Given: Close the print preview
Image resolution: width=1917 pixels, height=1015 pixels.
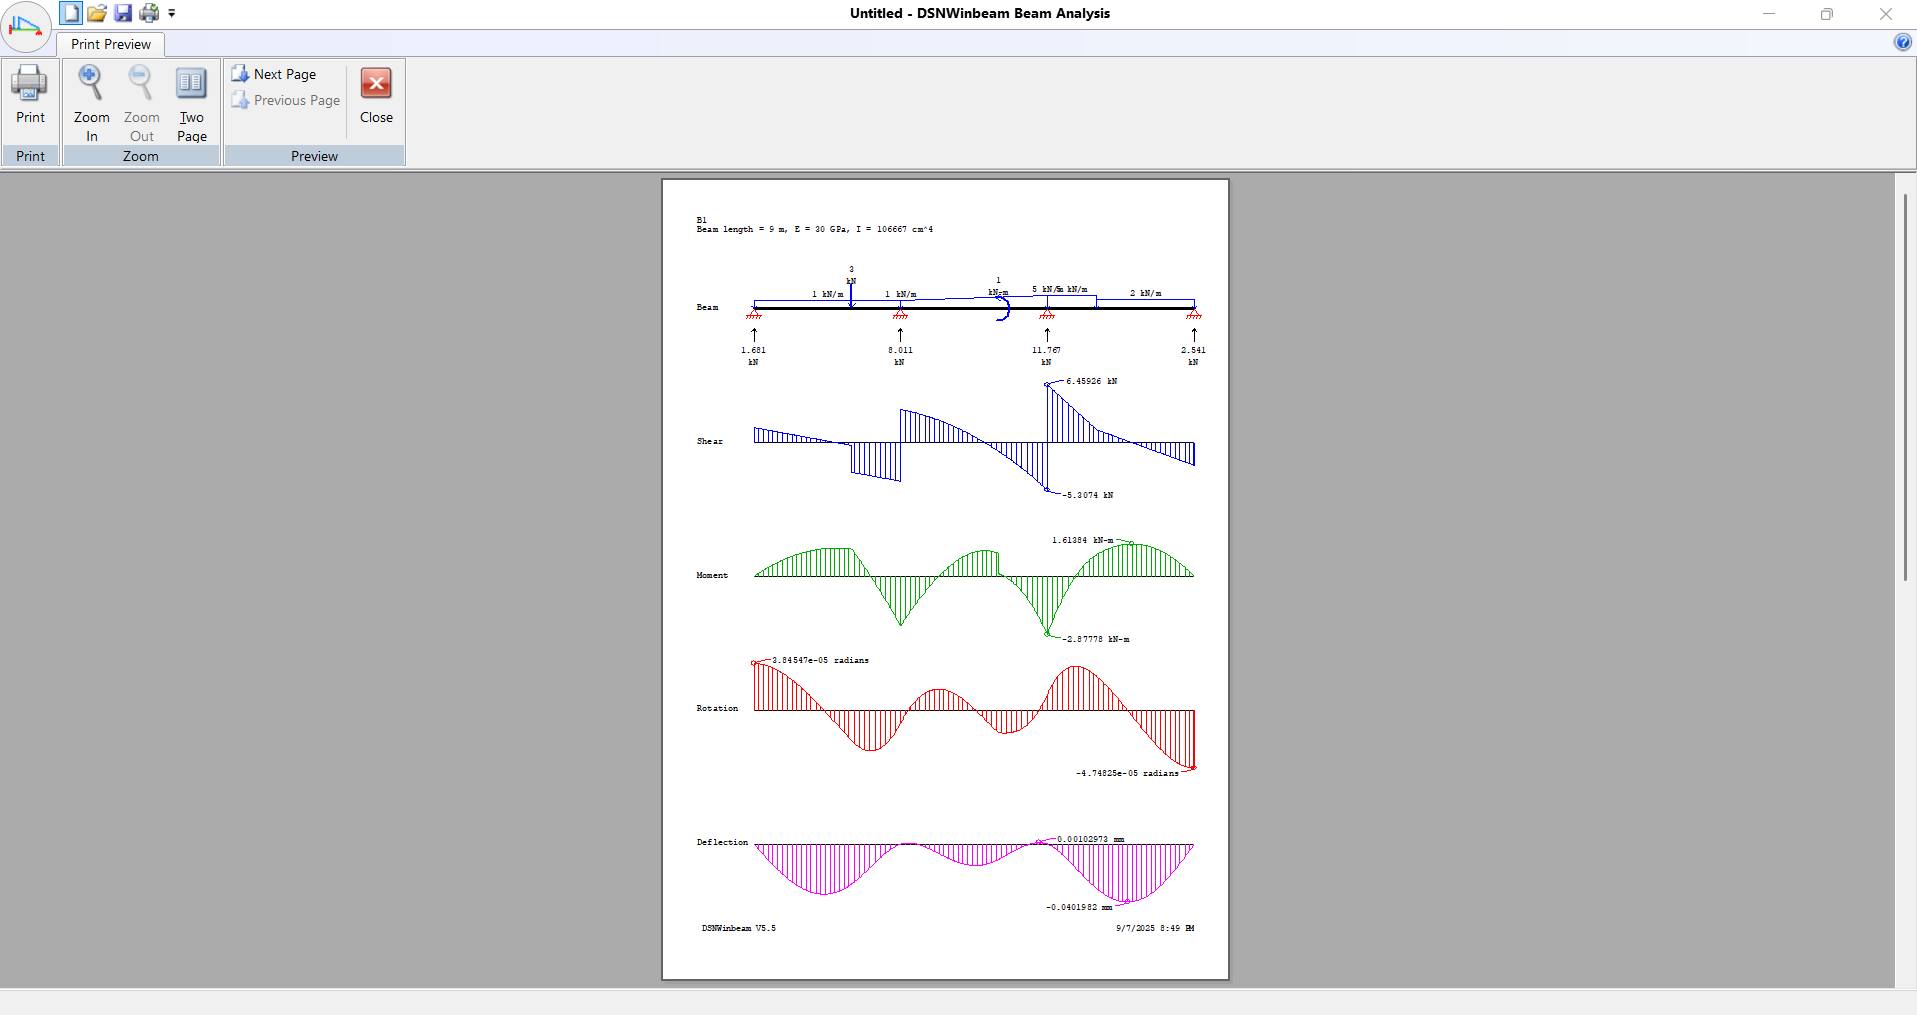Looking at the screenshot, I should coord(376,96).
